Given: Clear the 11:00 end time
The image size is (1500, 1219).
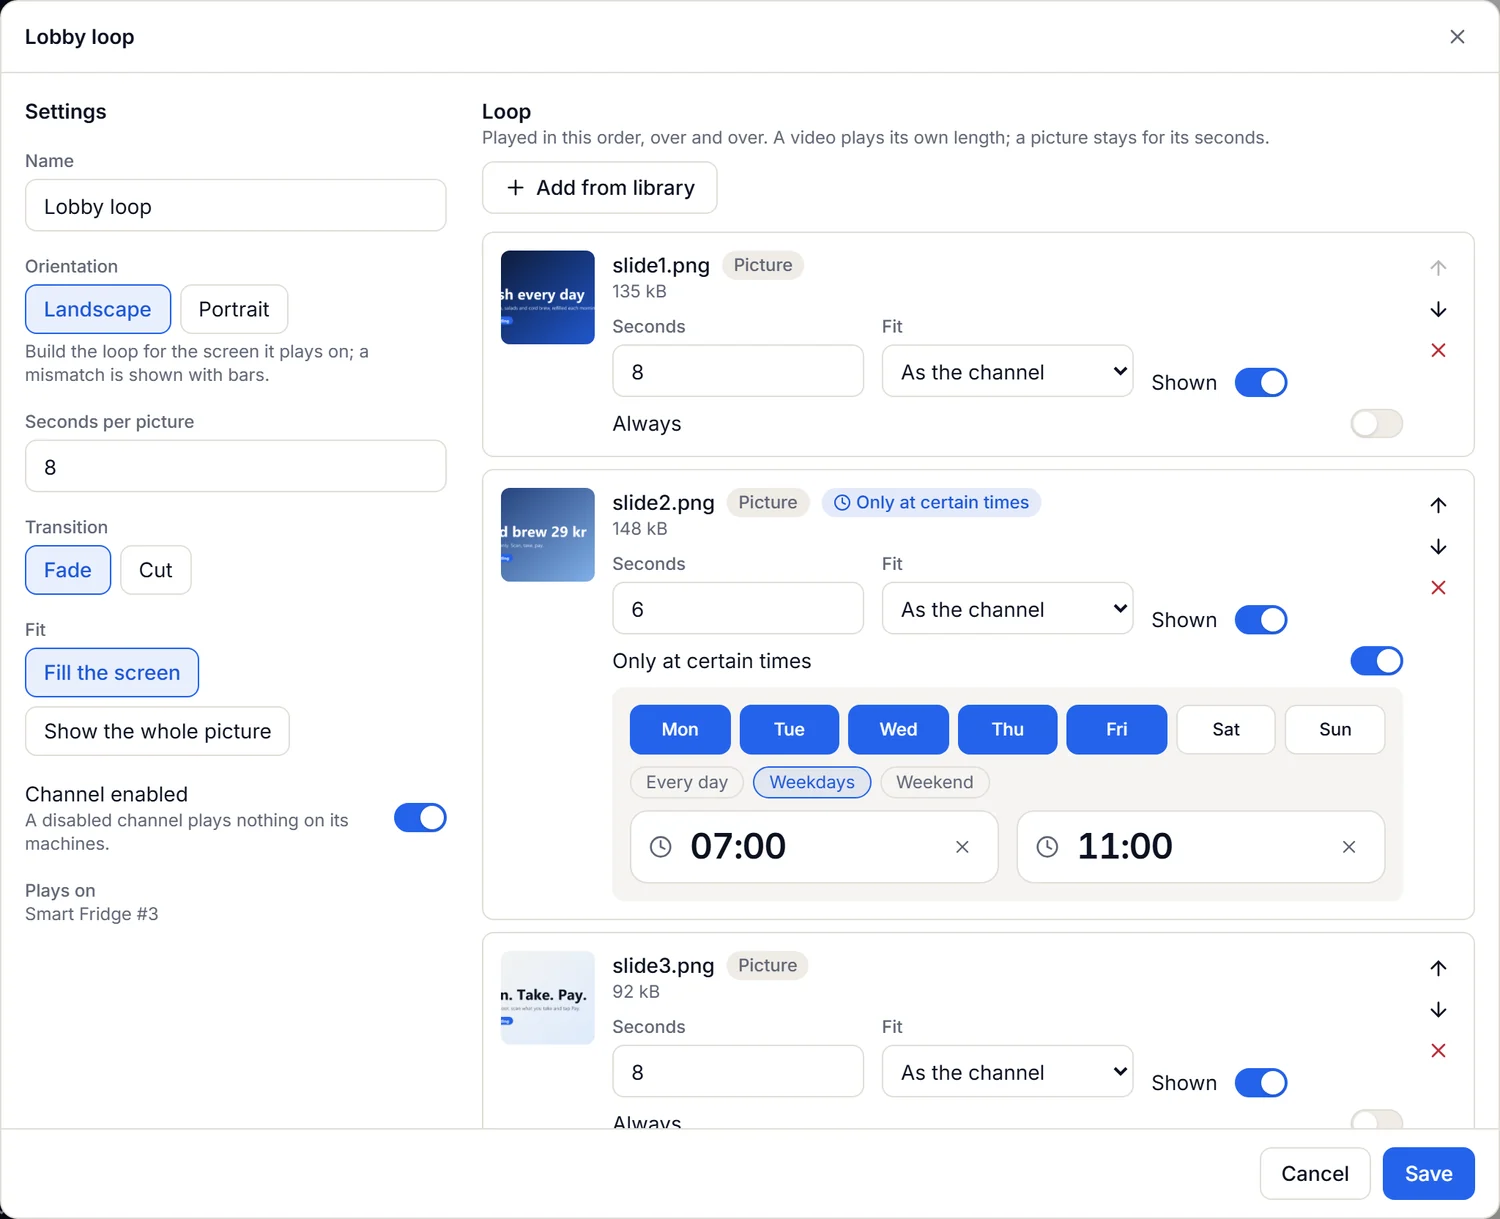Looking at the screenshot, I should coord(1349,847).
